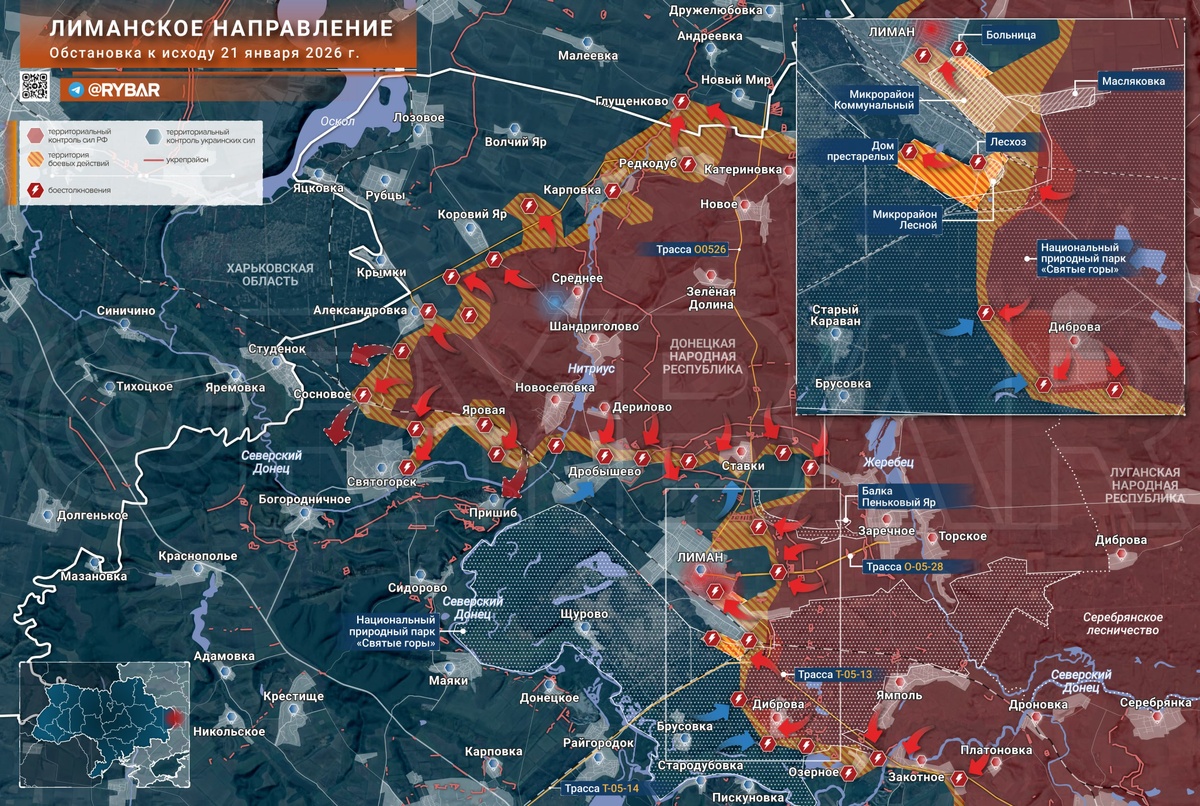This screenshot has width=1200, height=806.
Task: Click the clash icon next to Святогорск
Action: (406, 467)
